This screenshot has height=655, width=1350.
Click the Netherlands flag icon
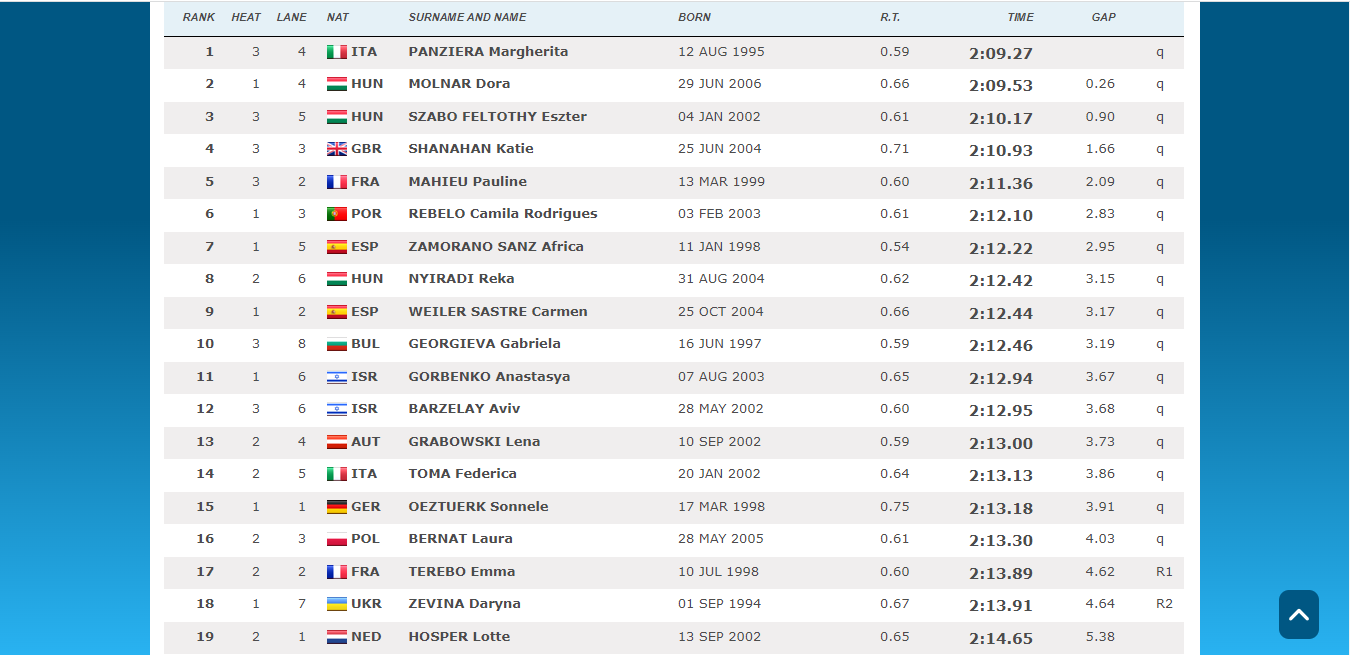tap(337, 637)
